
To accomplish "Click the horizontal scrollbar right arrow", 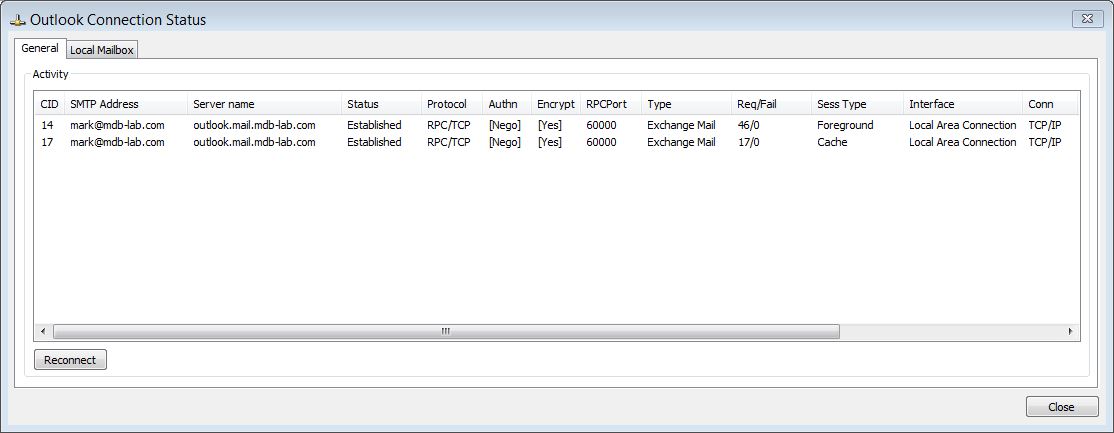I will 1070,331.
